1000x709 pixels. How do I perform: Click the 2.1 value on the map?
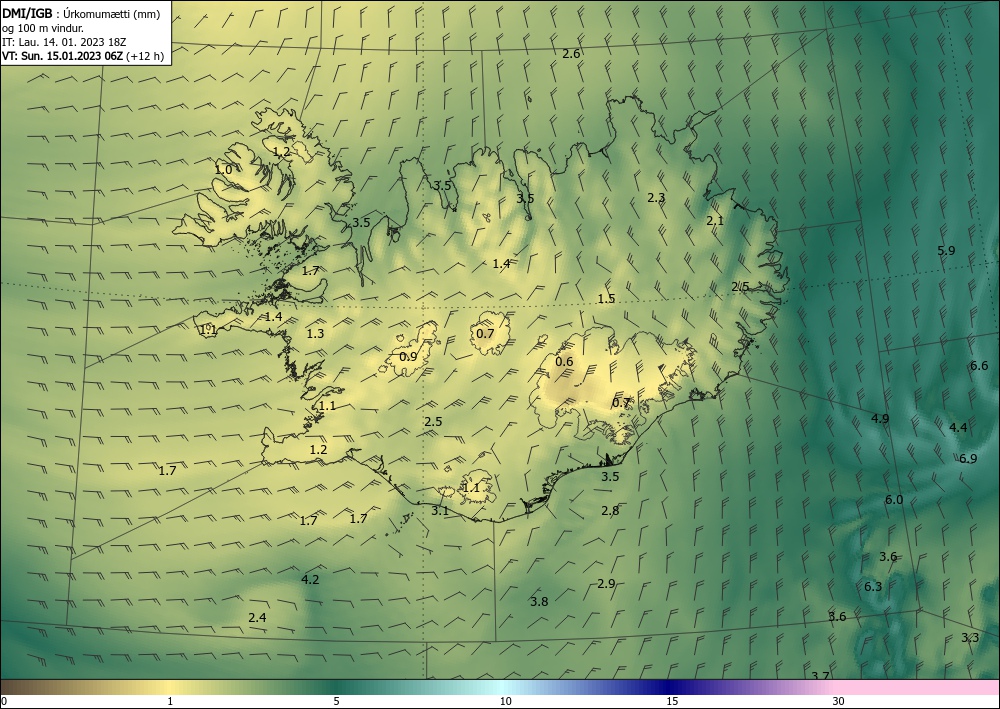pyautogui.click(x=715, y=221)
